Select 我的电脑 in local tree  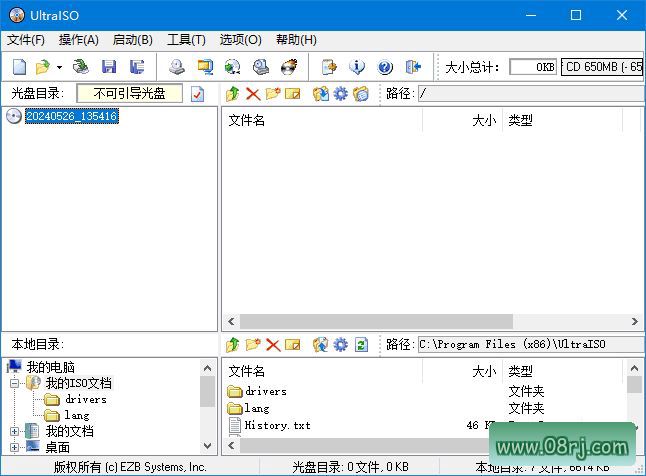pyautogui.click(x=51, y=367)
